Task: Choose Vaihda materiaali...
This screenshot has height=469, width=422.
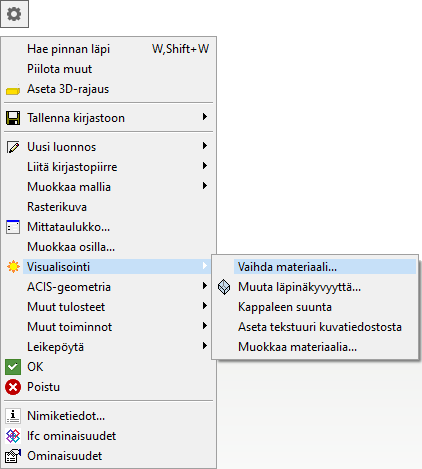Action: [315, 267]
